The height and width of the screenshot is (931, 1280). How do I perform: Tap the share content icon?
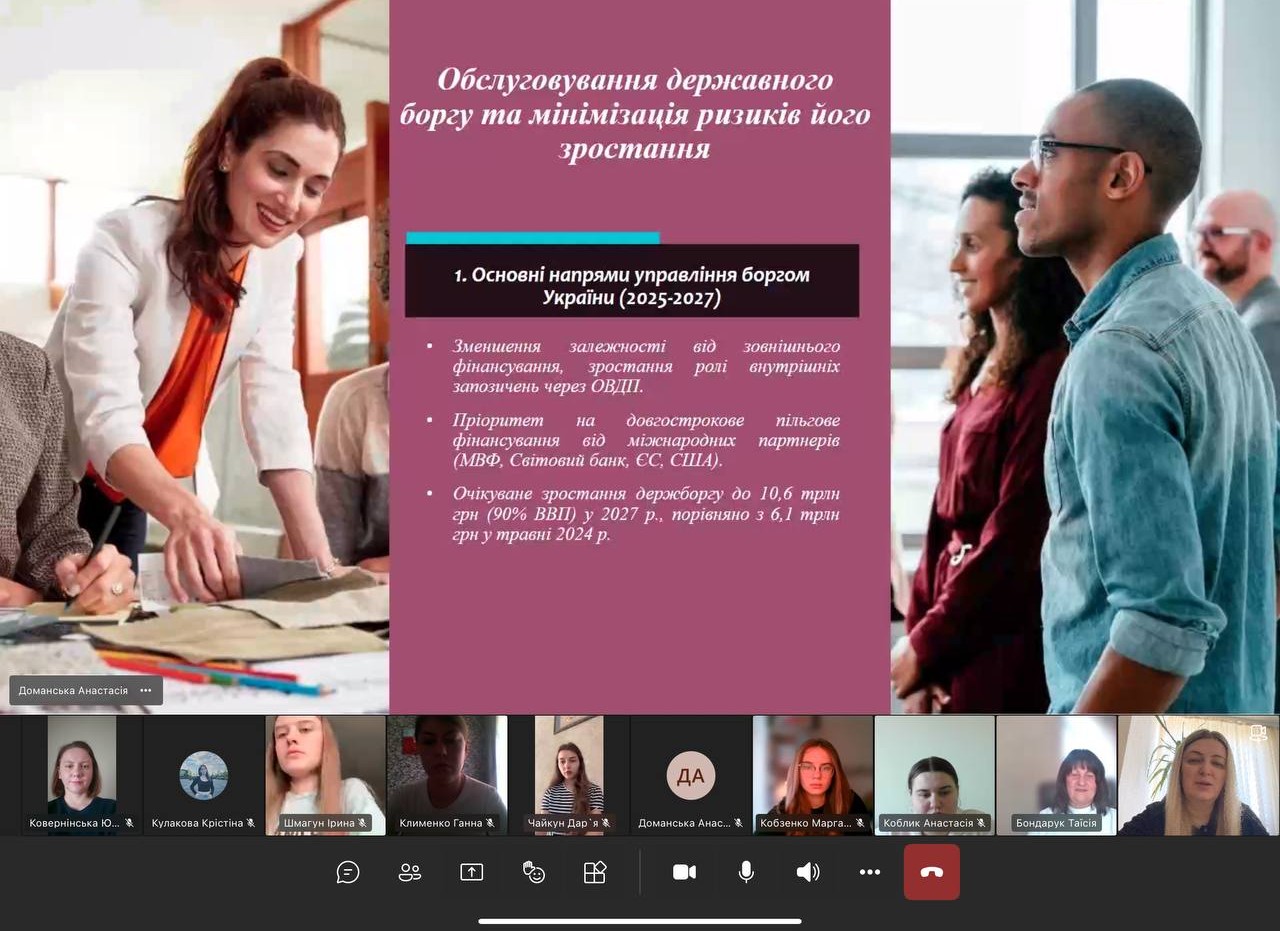472,872
